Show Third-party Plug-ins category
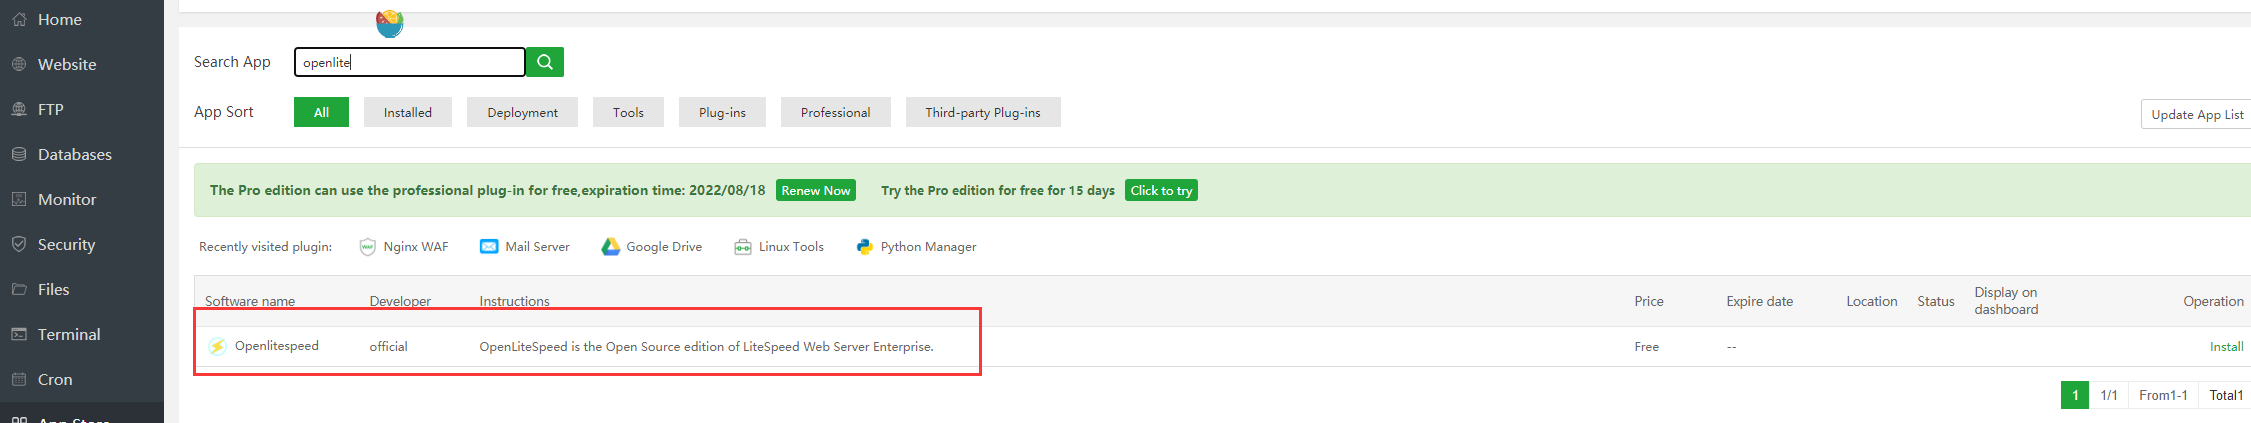Image resolution: width=2251 pixels, height=423 pixels. [982, 113]
